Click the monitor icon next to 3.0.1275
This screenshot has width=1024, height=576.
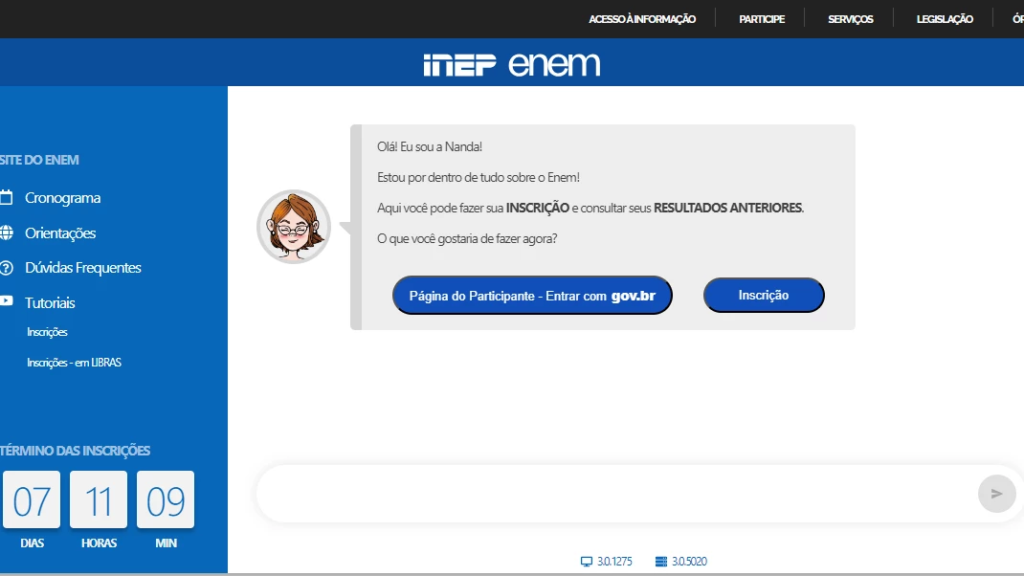coord(586,562)
